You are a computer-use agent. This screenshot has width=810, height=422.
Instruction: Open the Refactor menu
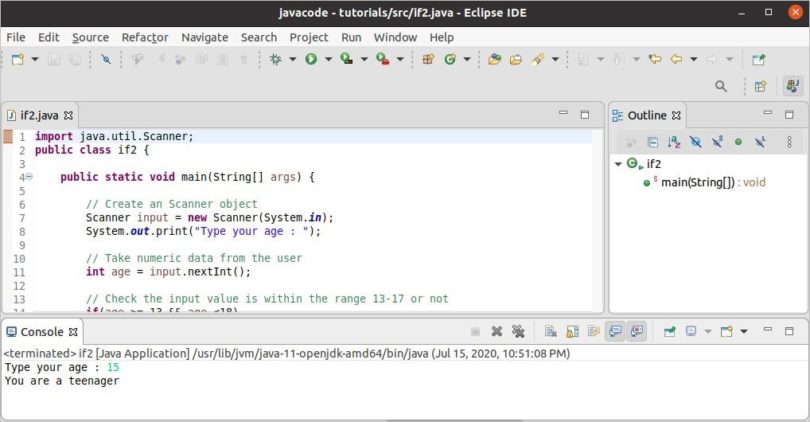[x=144, y=37]
